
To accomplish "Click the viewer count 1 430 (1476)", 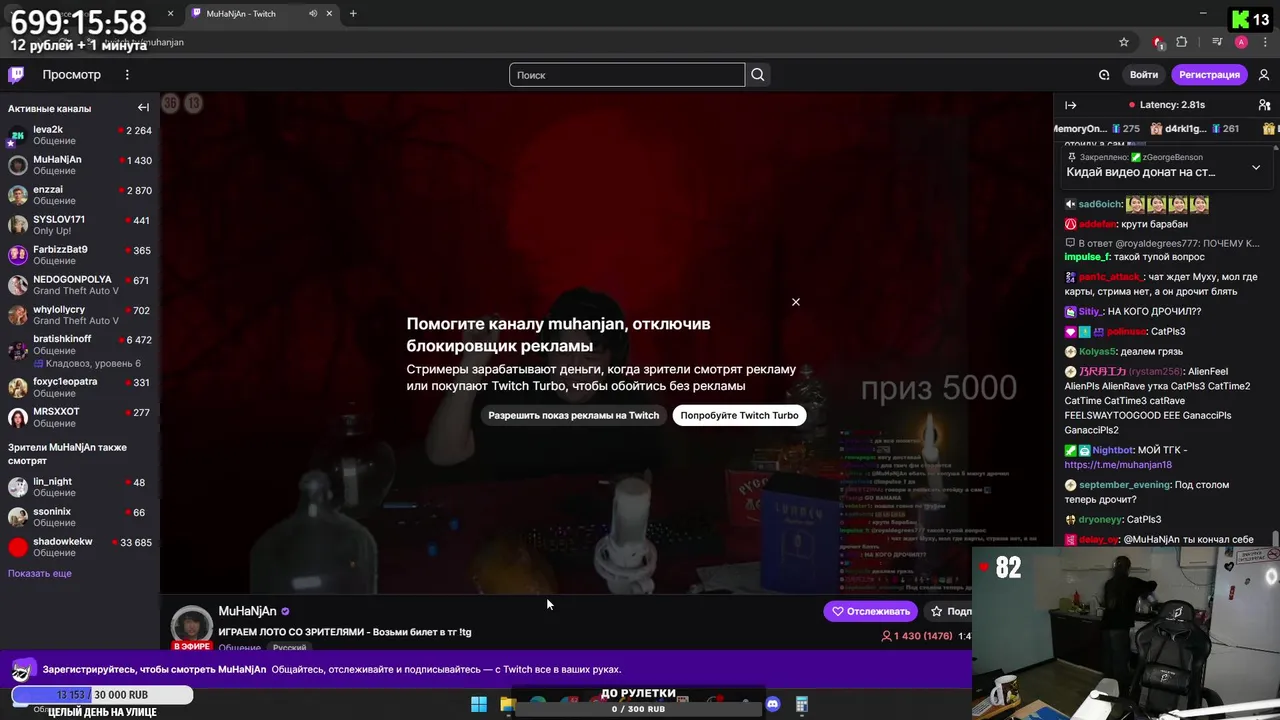I will 916,636.
